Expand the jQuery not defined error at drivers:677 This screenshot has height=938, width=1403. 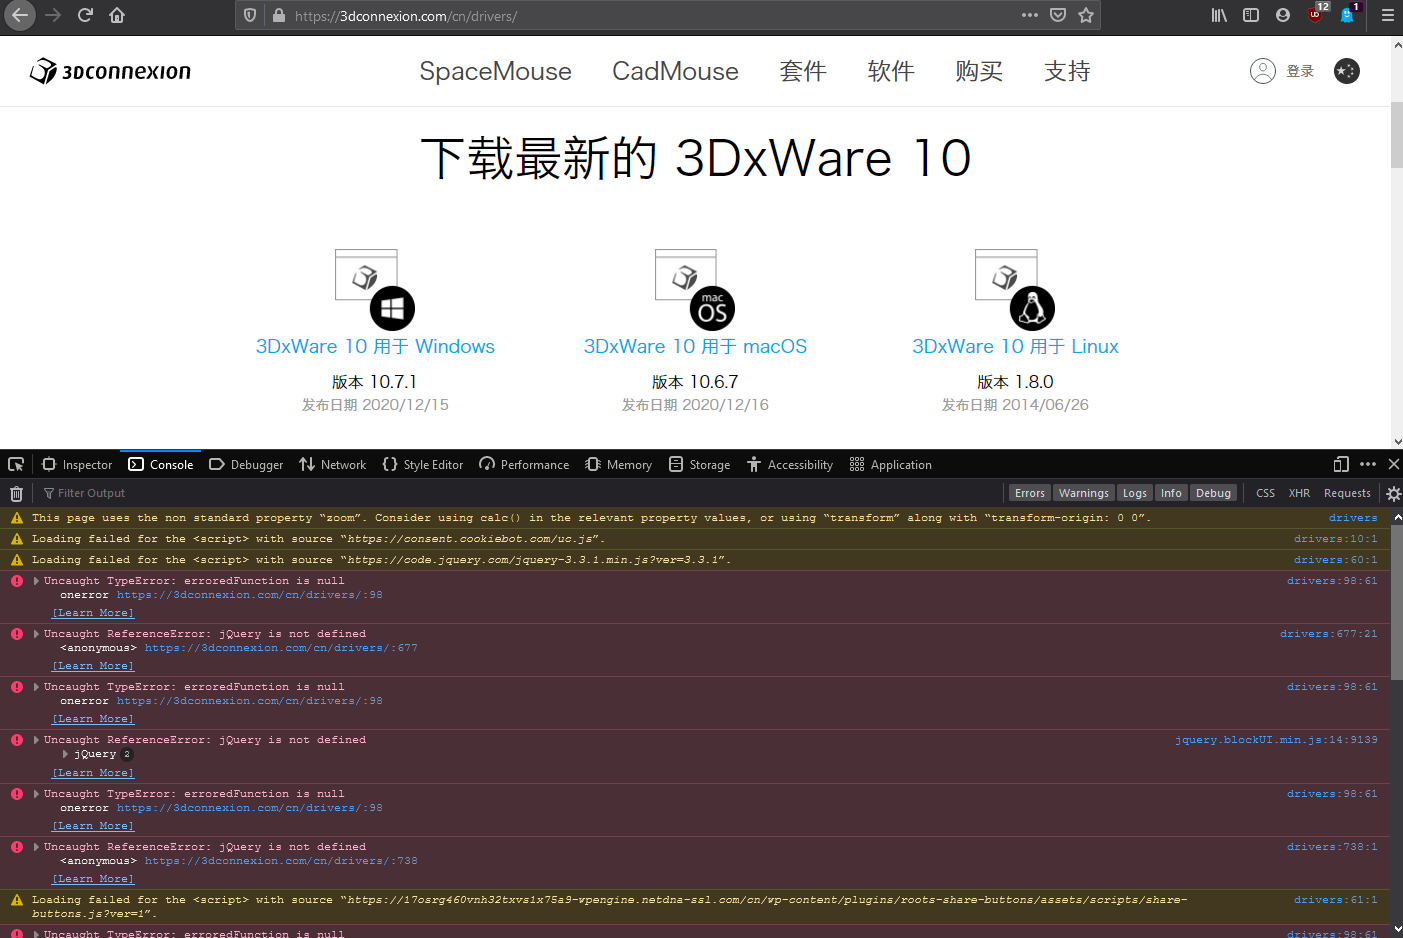tap(37, 634)
